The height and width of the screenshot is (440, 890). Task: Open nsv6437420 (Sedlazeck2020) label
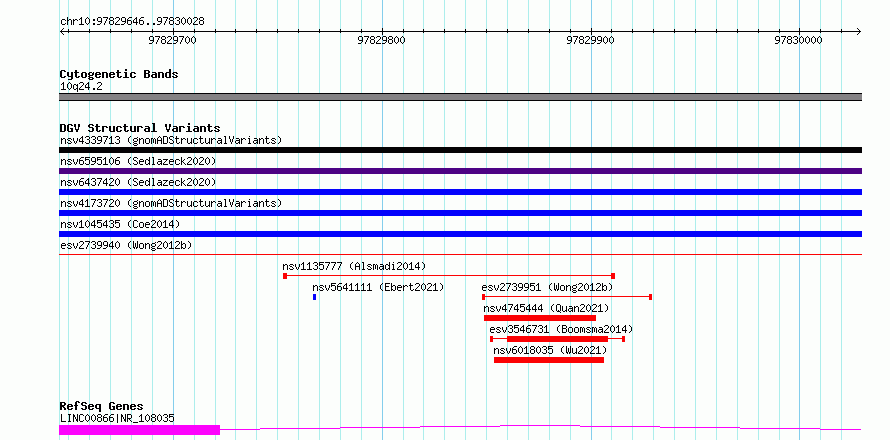point(138,182)
